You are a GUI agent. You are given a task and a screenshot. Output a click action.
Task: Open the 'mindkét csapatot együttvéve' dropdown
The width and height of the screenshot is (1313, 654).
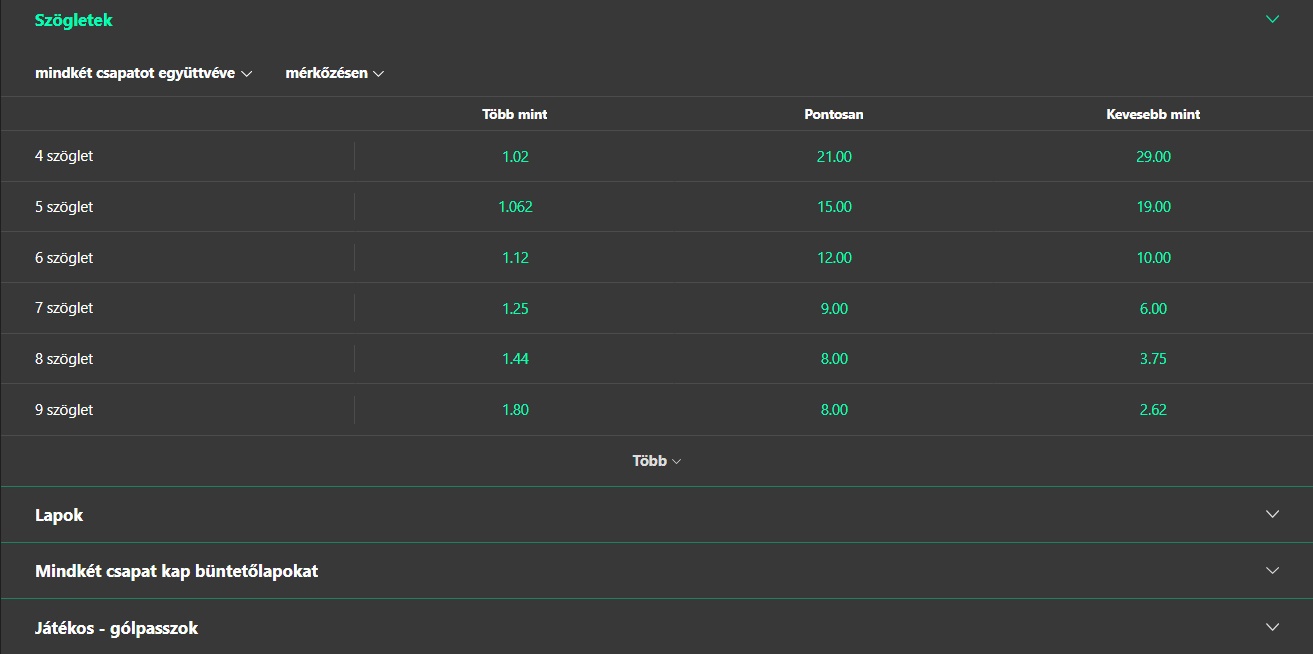coord(143,73)
